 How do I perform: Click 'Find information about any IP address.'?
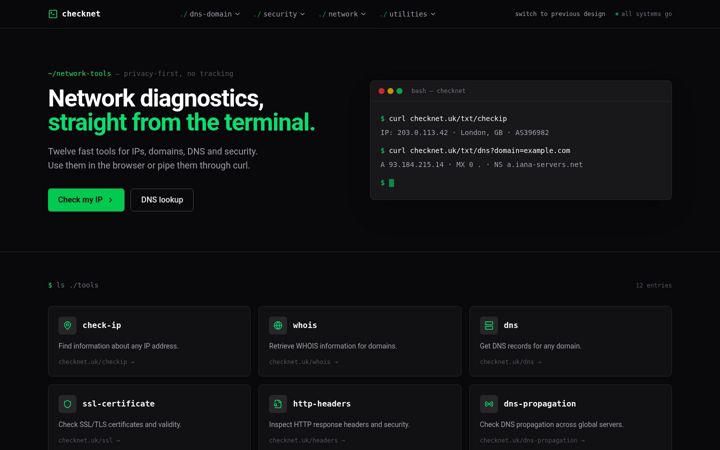coord(118,346)
